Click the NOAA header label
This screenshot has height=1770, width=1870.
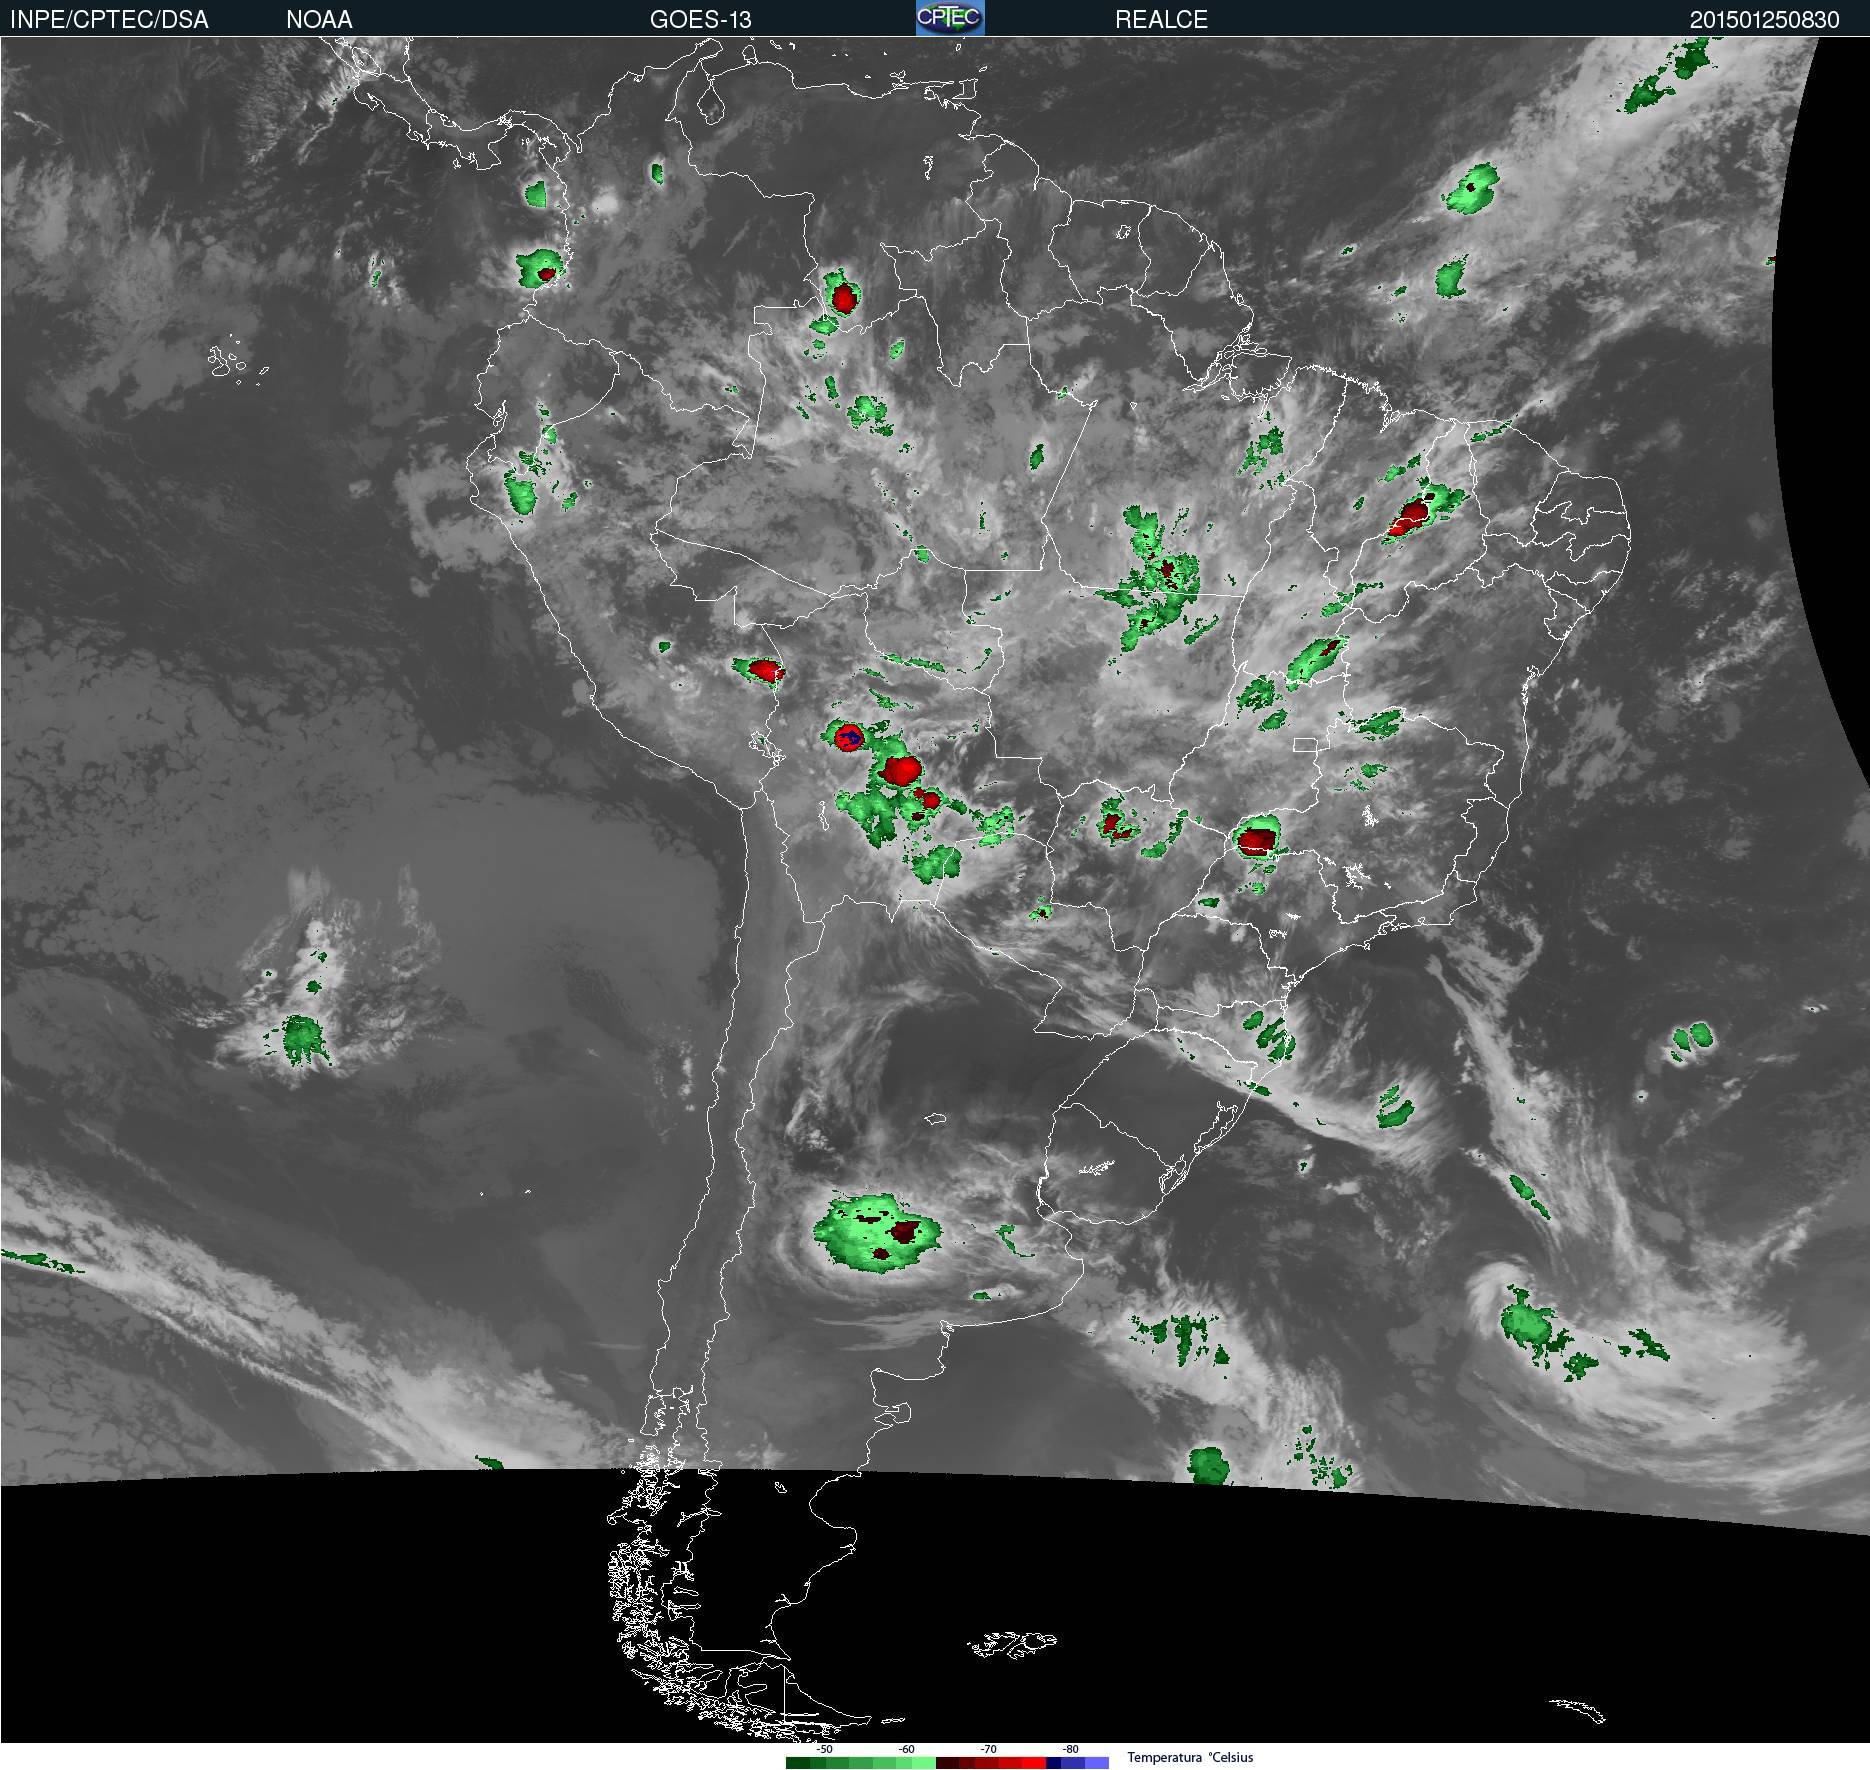[x=319, y=19]
